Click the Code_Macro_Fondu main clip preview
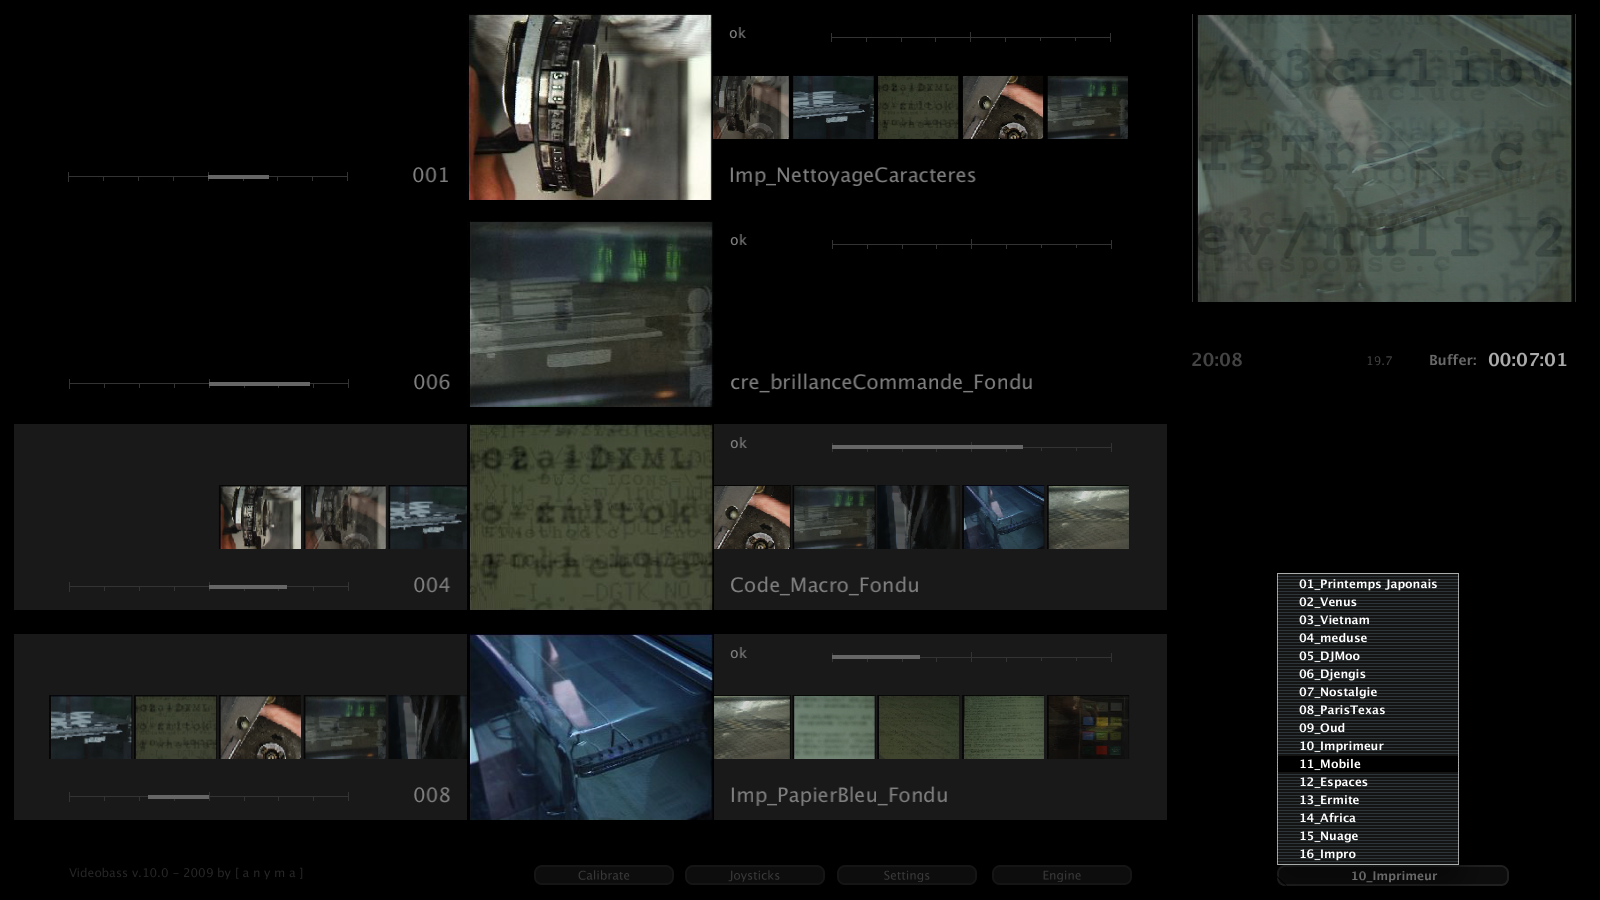This screenshot has width=1600, height=900. point(590,517)
